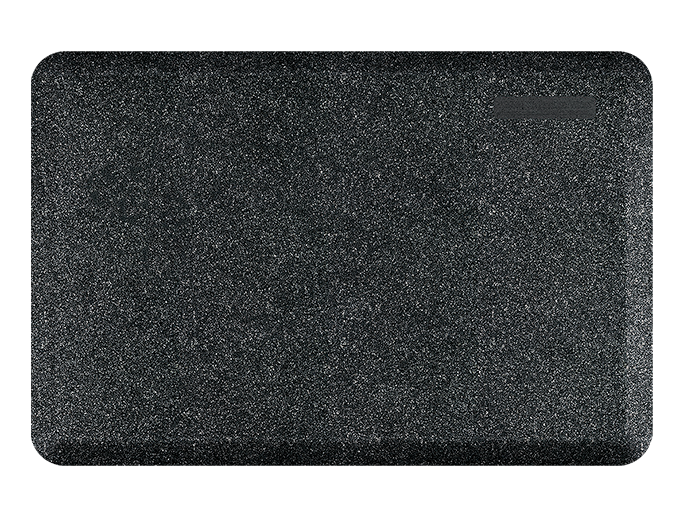Image resolution: width=683 pixels, height=517 pixels.
Task: Click the center of the speckled mat
Action: 341,258
